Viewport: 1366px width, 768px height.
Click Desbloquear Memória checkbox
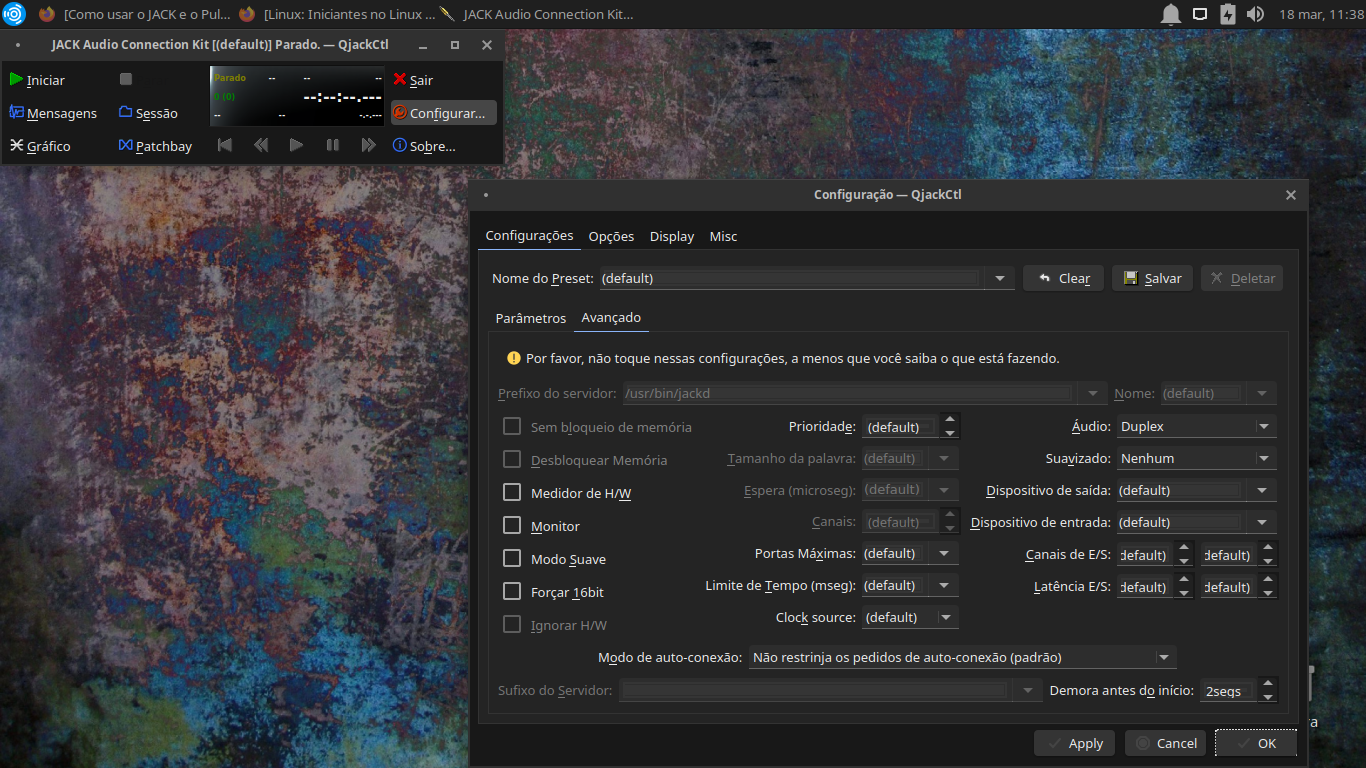(x=512, y=460)
